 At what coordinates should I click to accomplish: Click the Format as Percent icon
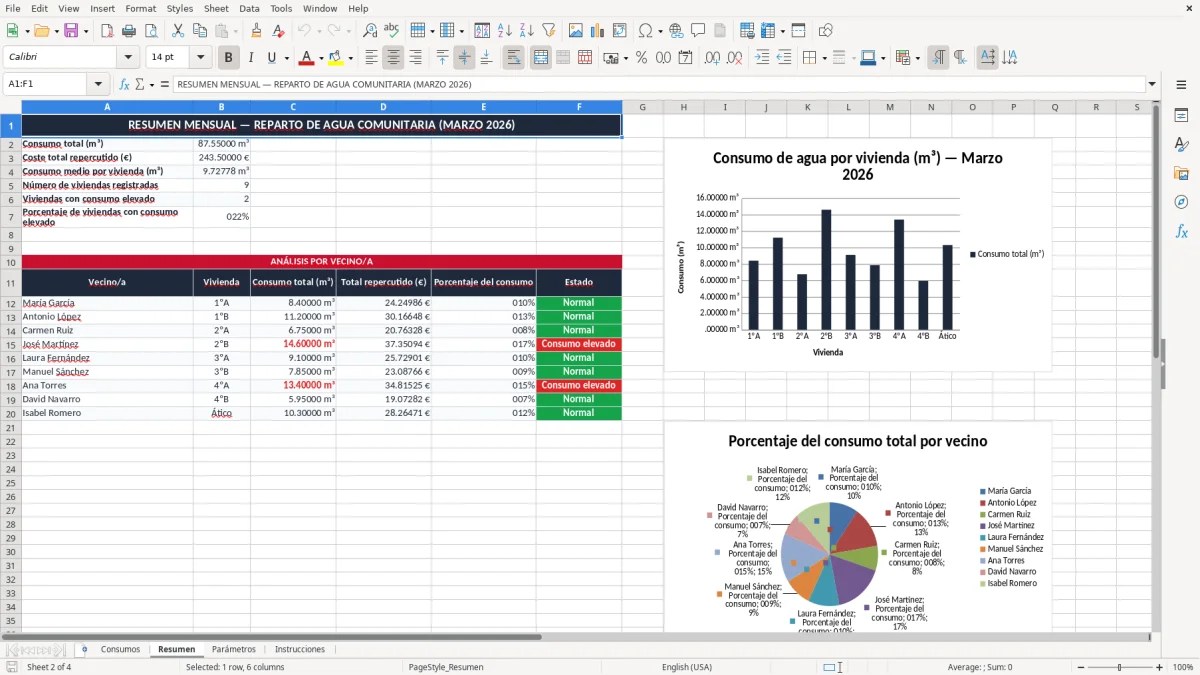[x=641, y=58]
